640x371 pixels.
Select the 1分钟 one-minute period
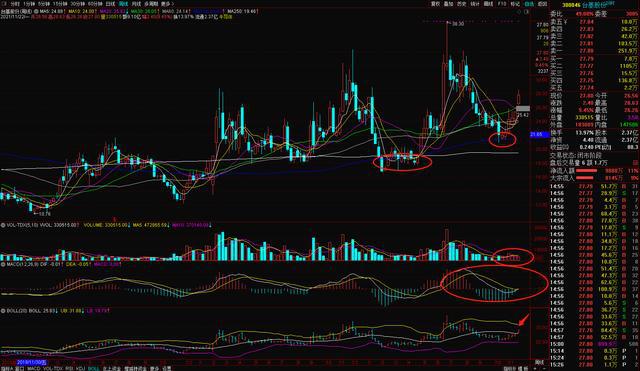[29, 4]
